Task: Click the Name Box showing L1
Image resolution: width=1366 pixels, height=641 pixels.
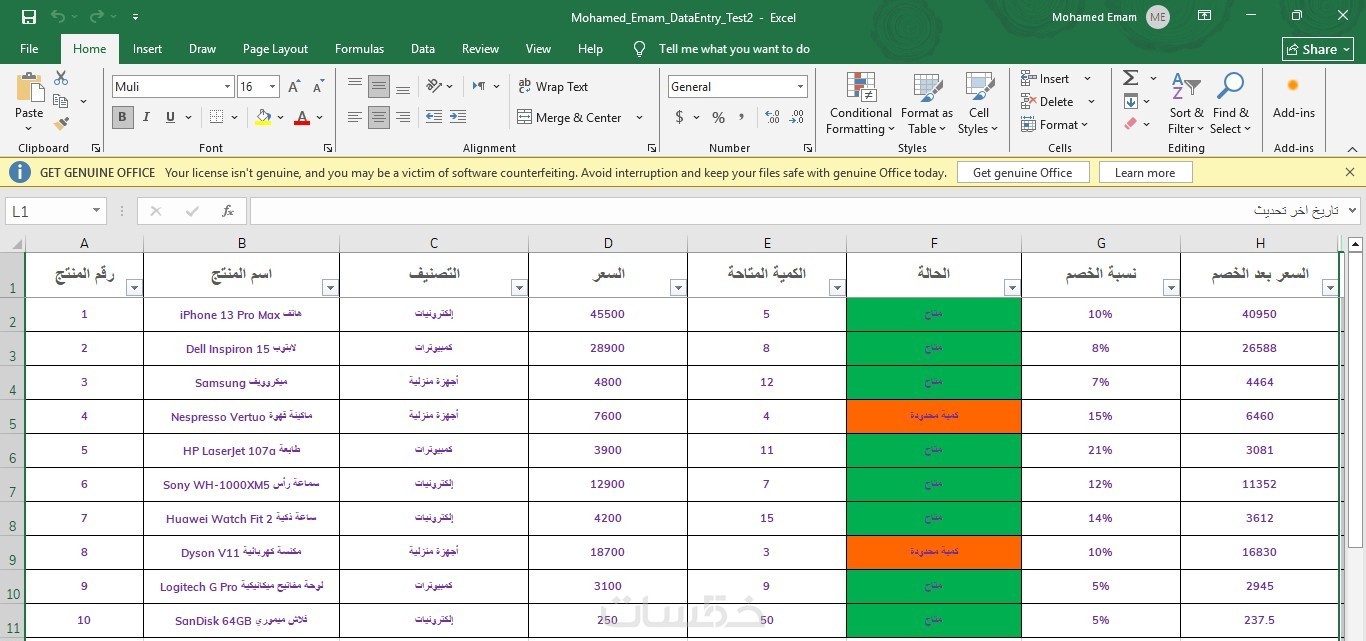Action: coord(56,211)
